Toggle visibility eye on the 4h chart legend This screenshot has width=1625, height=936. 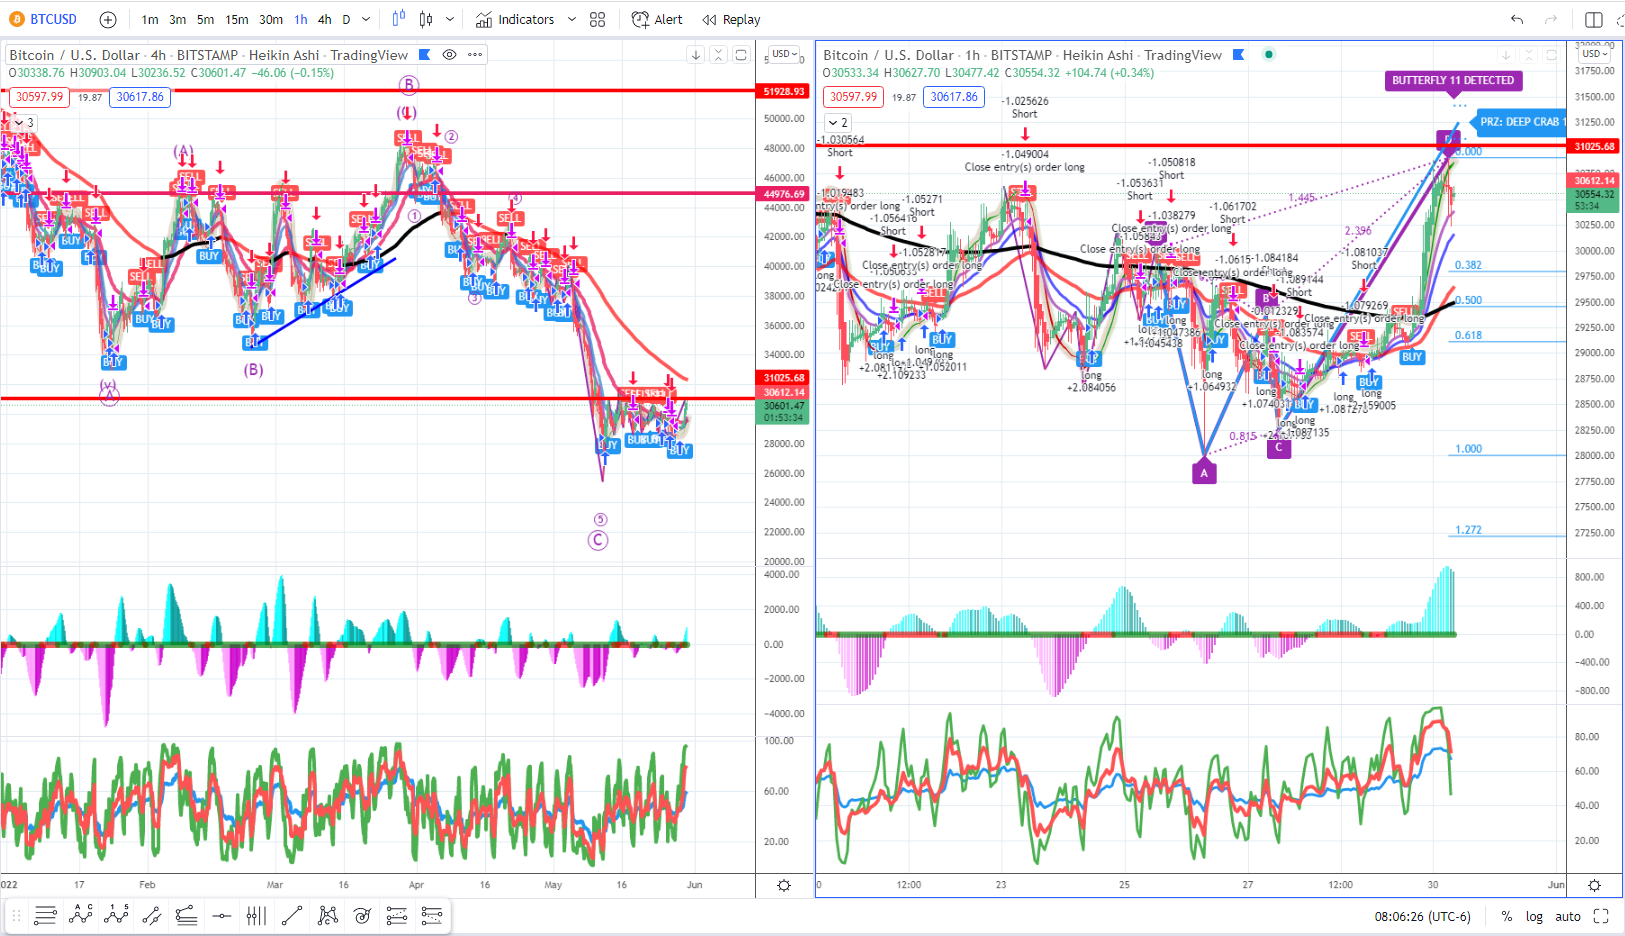[450, 55]
